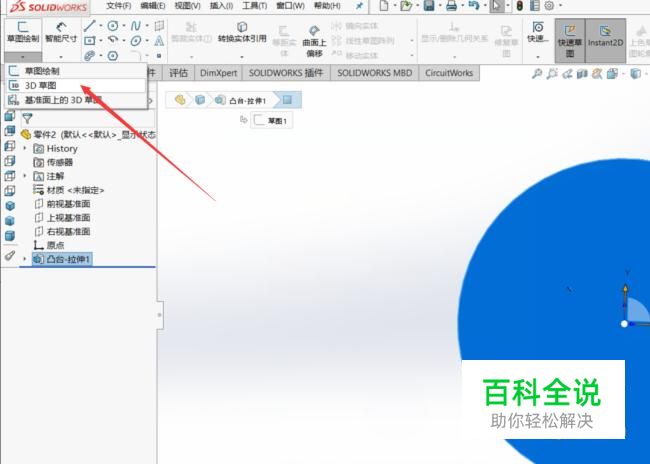
Task: Expand the 注解 annotations node
Action: click(24, 176)
